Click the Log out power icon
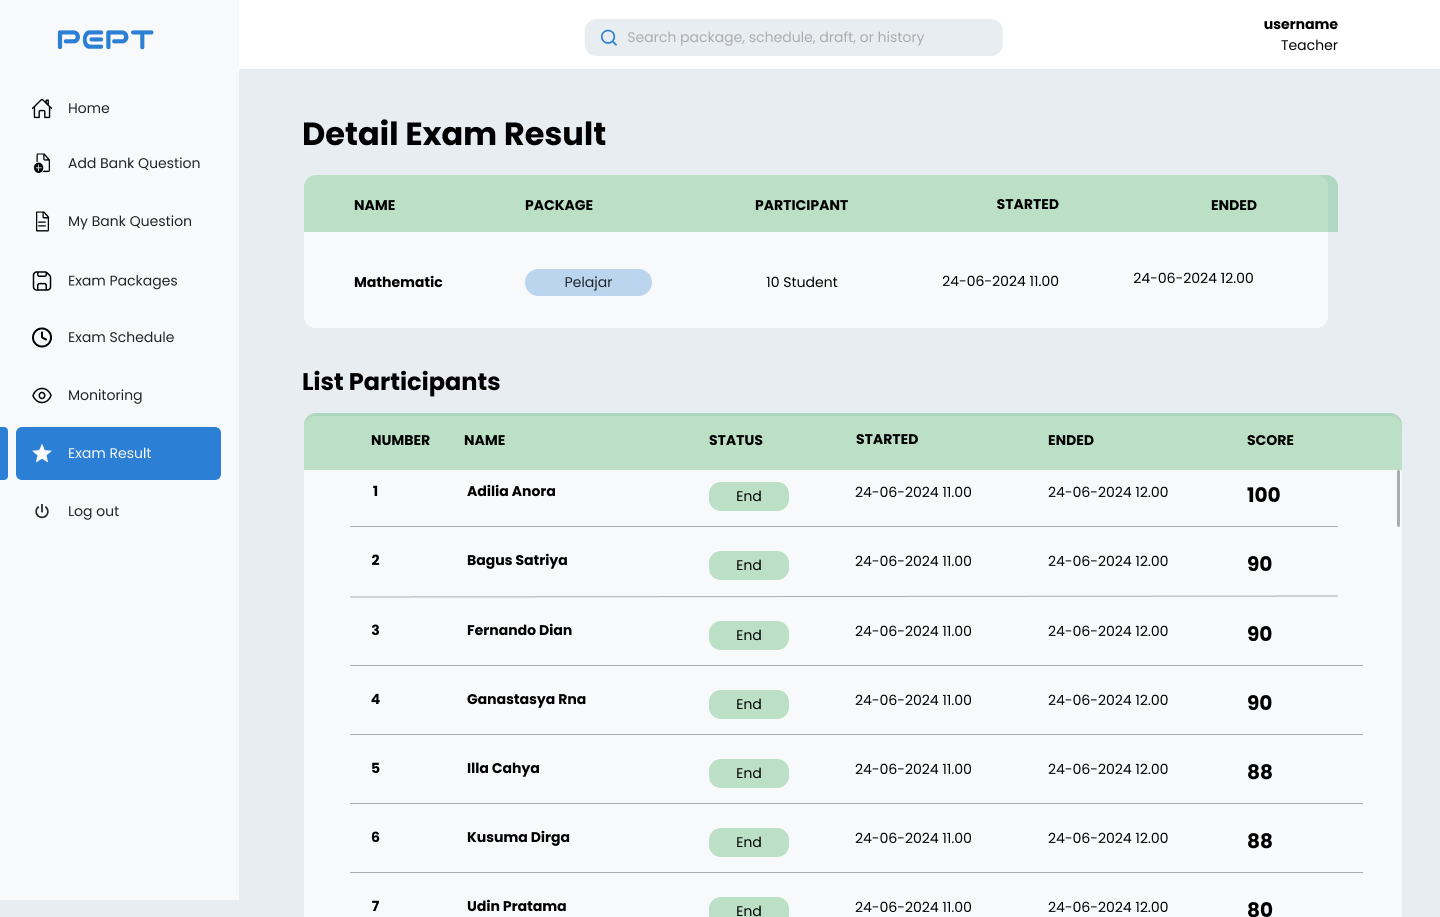Image resolution: width=1440 pixels, height=917 pixels. click(x=42, y=511)
